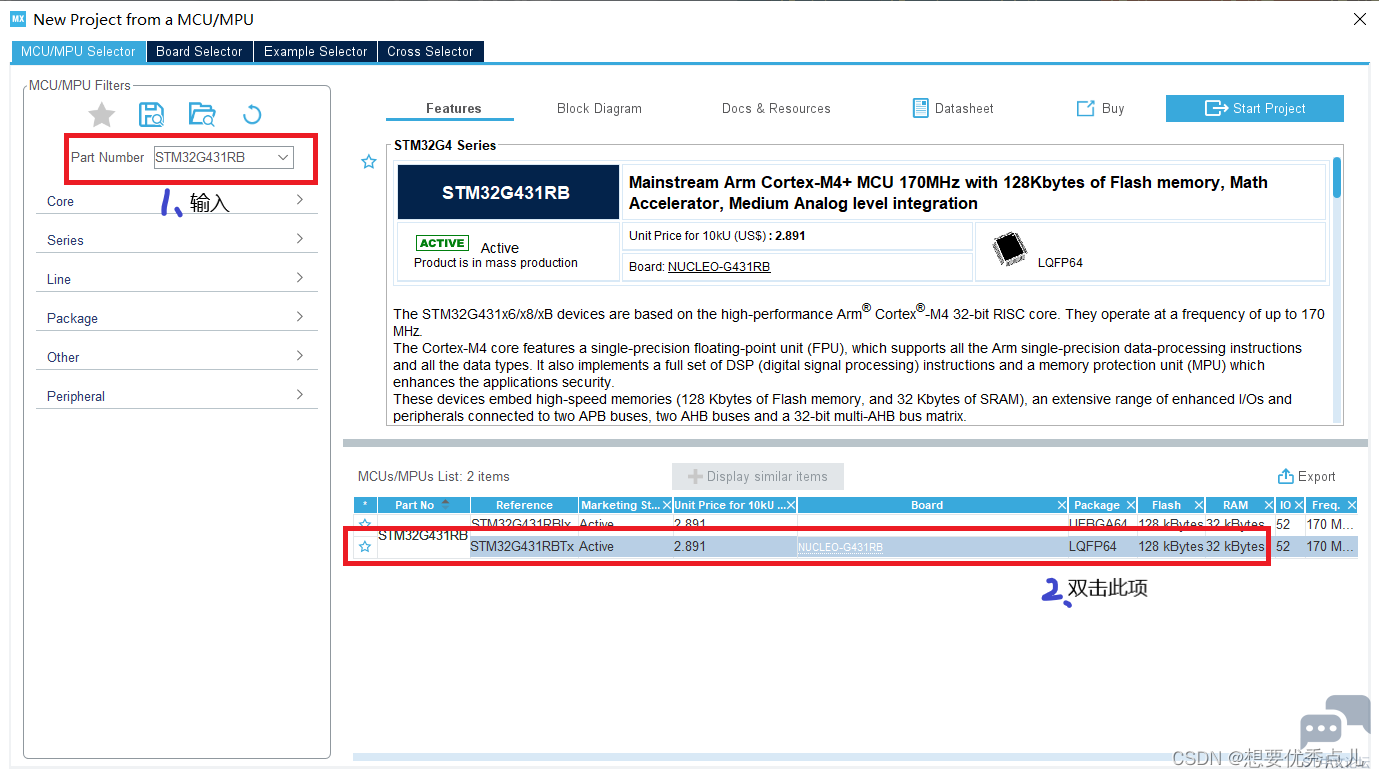This screenshot has width=1379, height=778.
Task: Remove the Marketing Status column via its x
Action: click(667, 505)
